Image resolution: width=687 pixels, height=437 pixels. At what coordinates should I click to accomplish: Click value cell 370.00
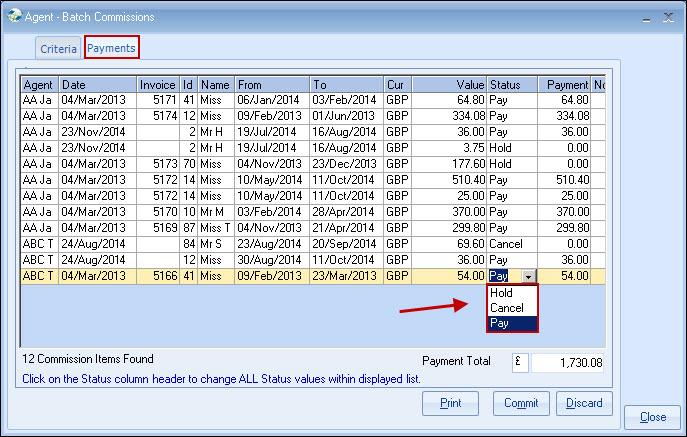(449, 212)
